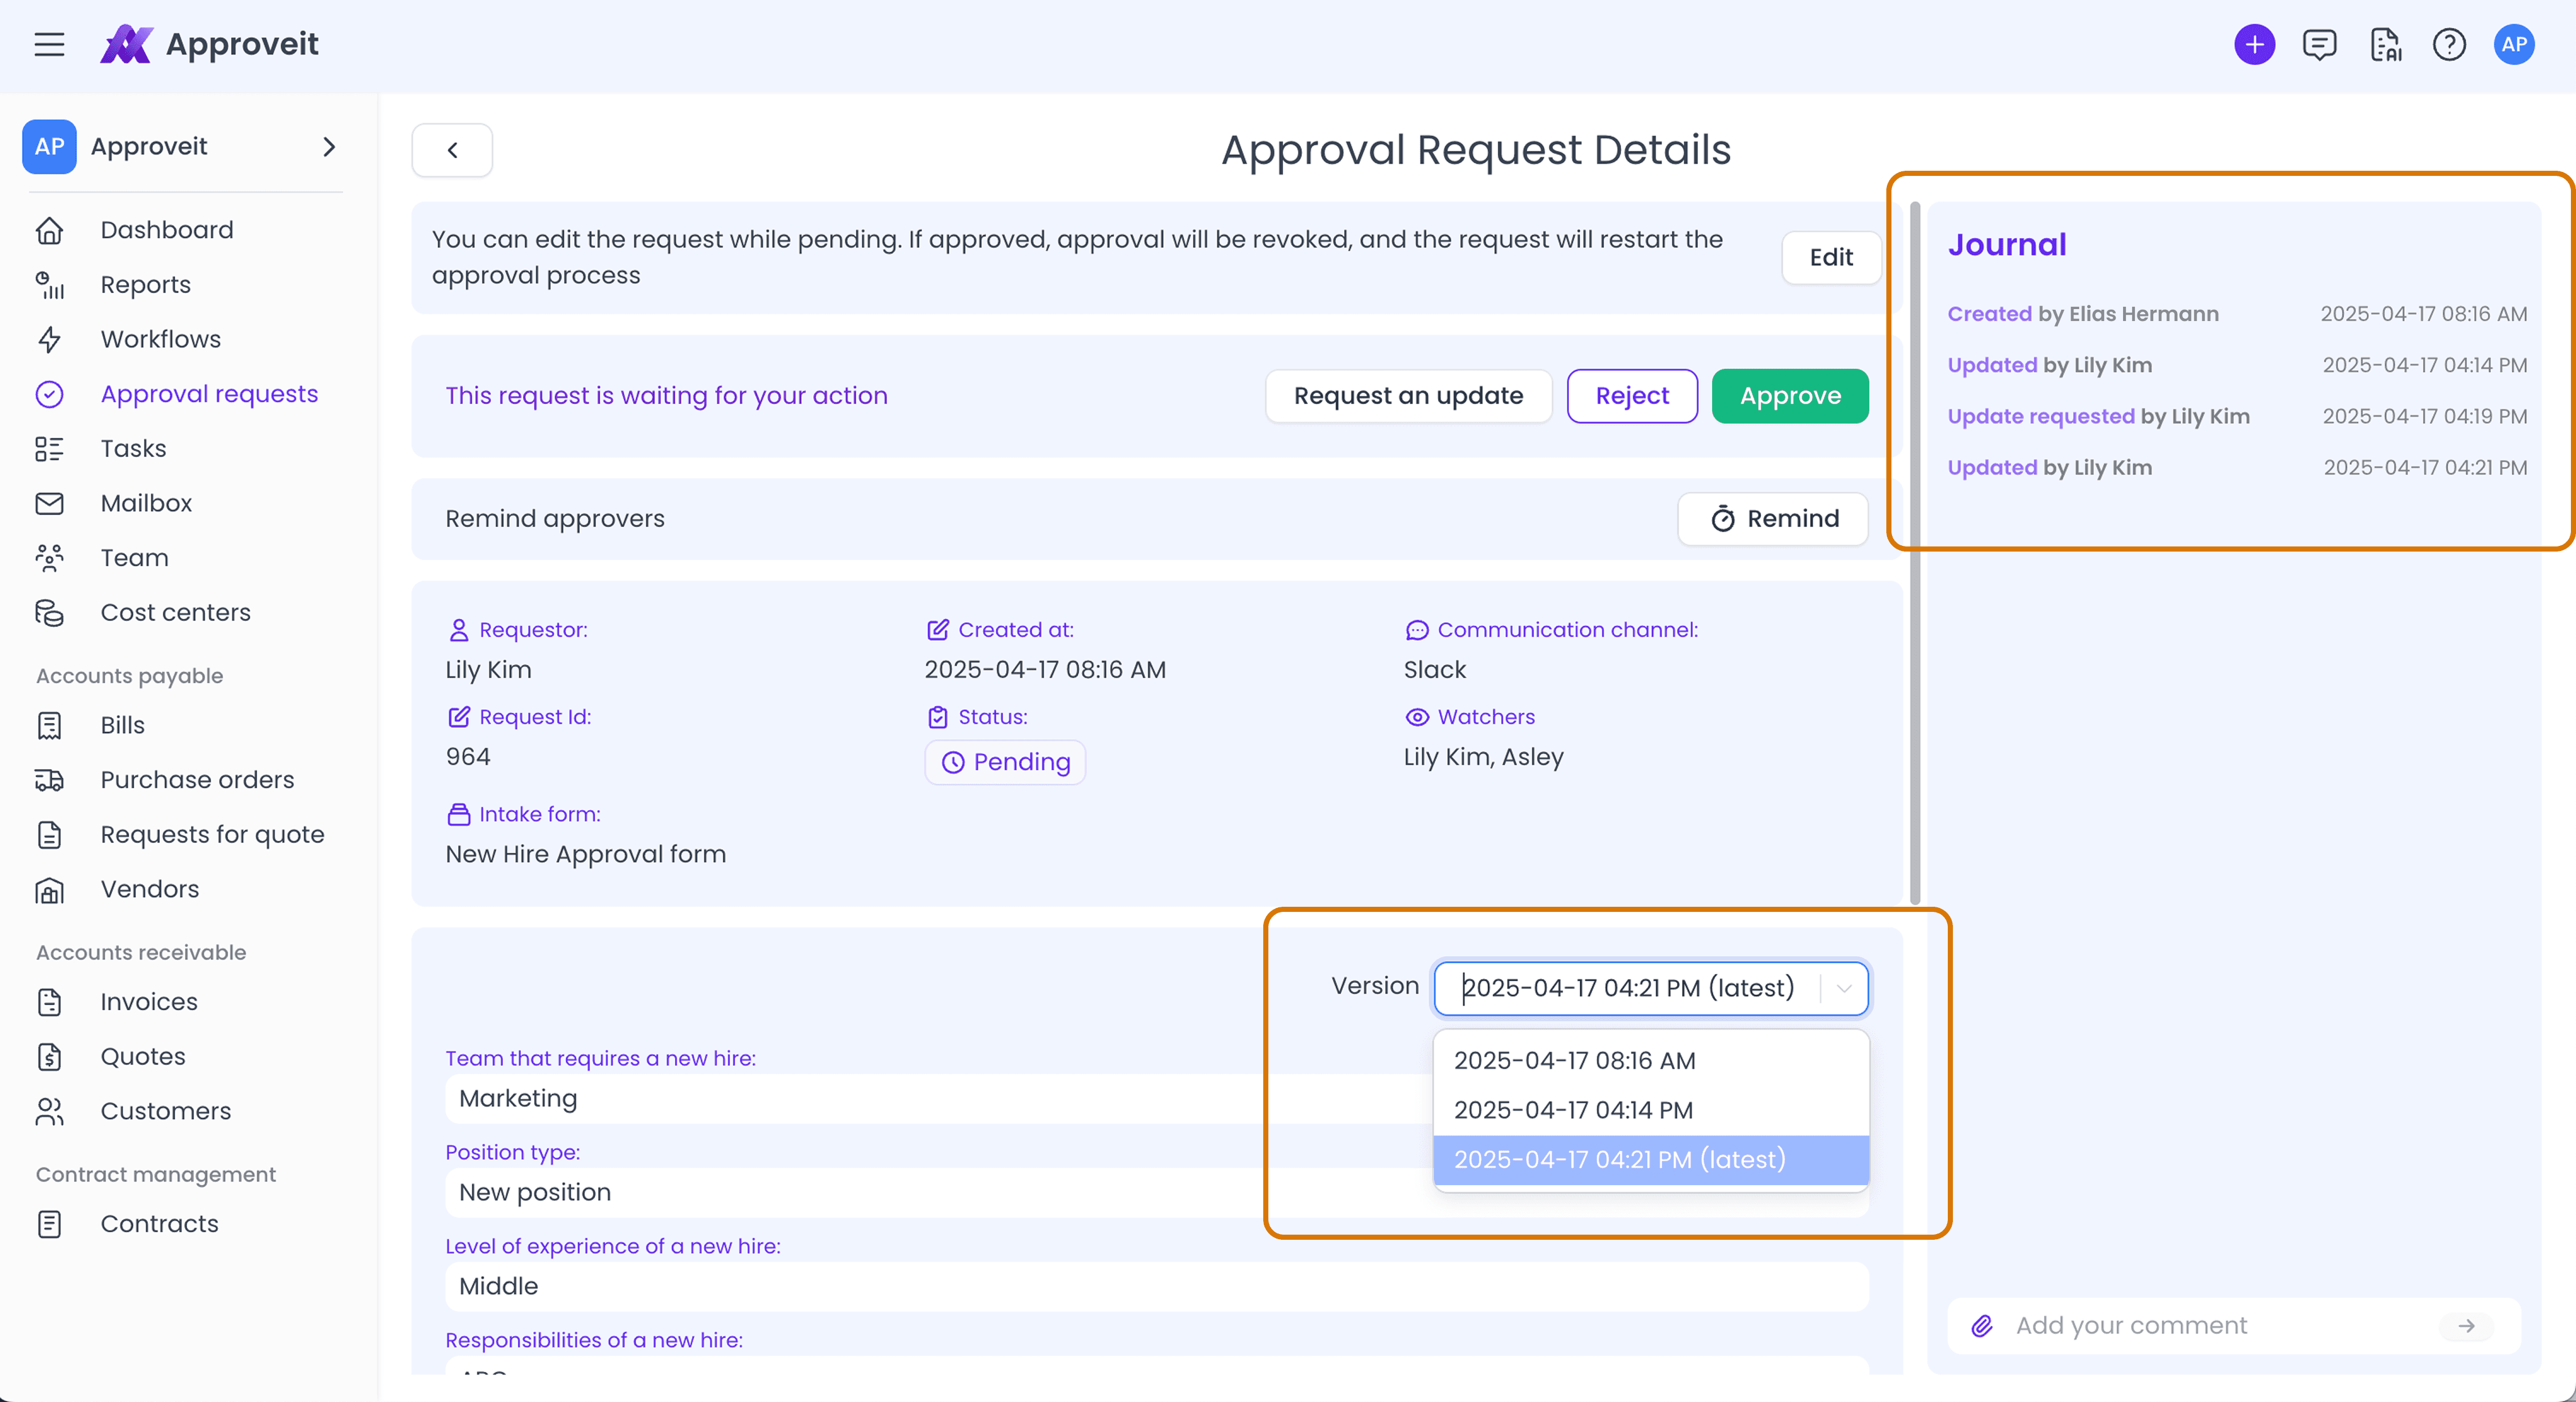Screen dimensions: 2576x1402
Task: Click the paperclip attachment icon
Action: pyautogui.click(x=1982, y=1326)
